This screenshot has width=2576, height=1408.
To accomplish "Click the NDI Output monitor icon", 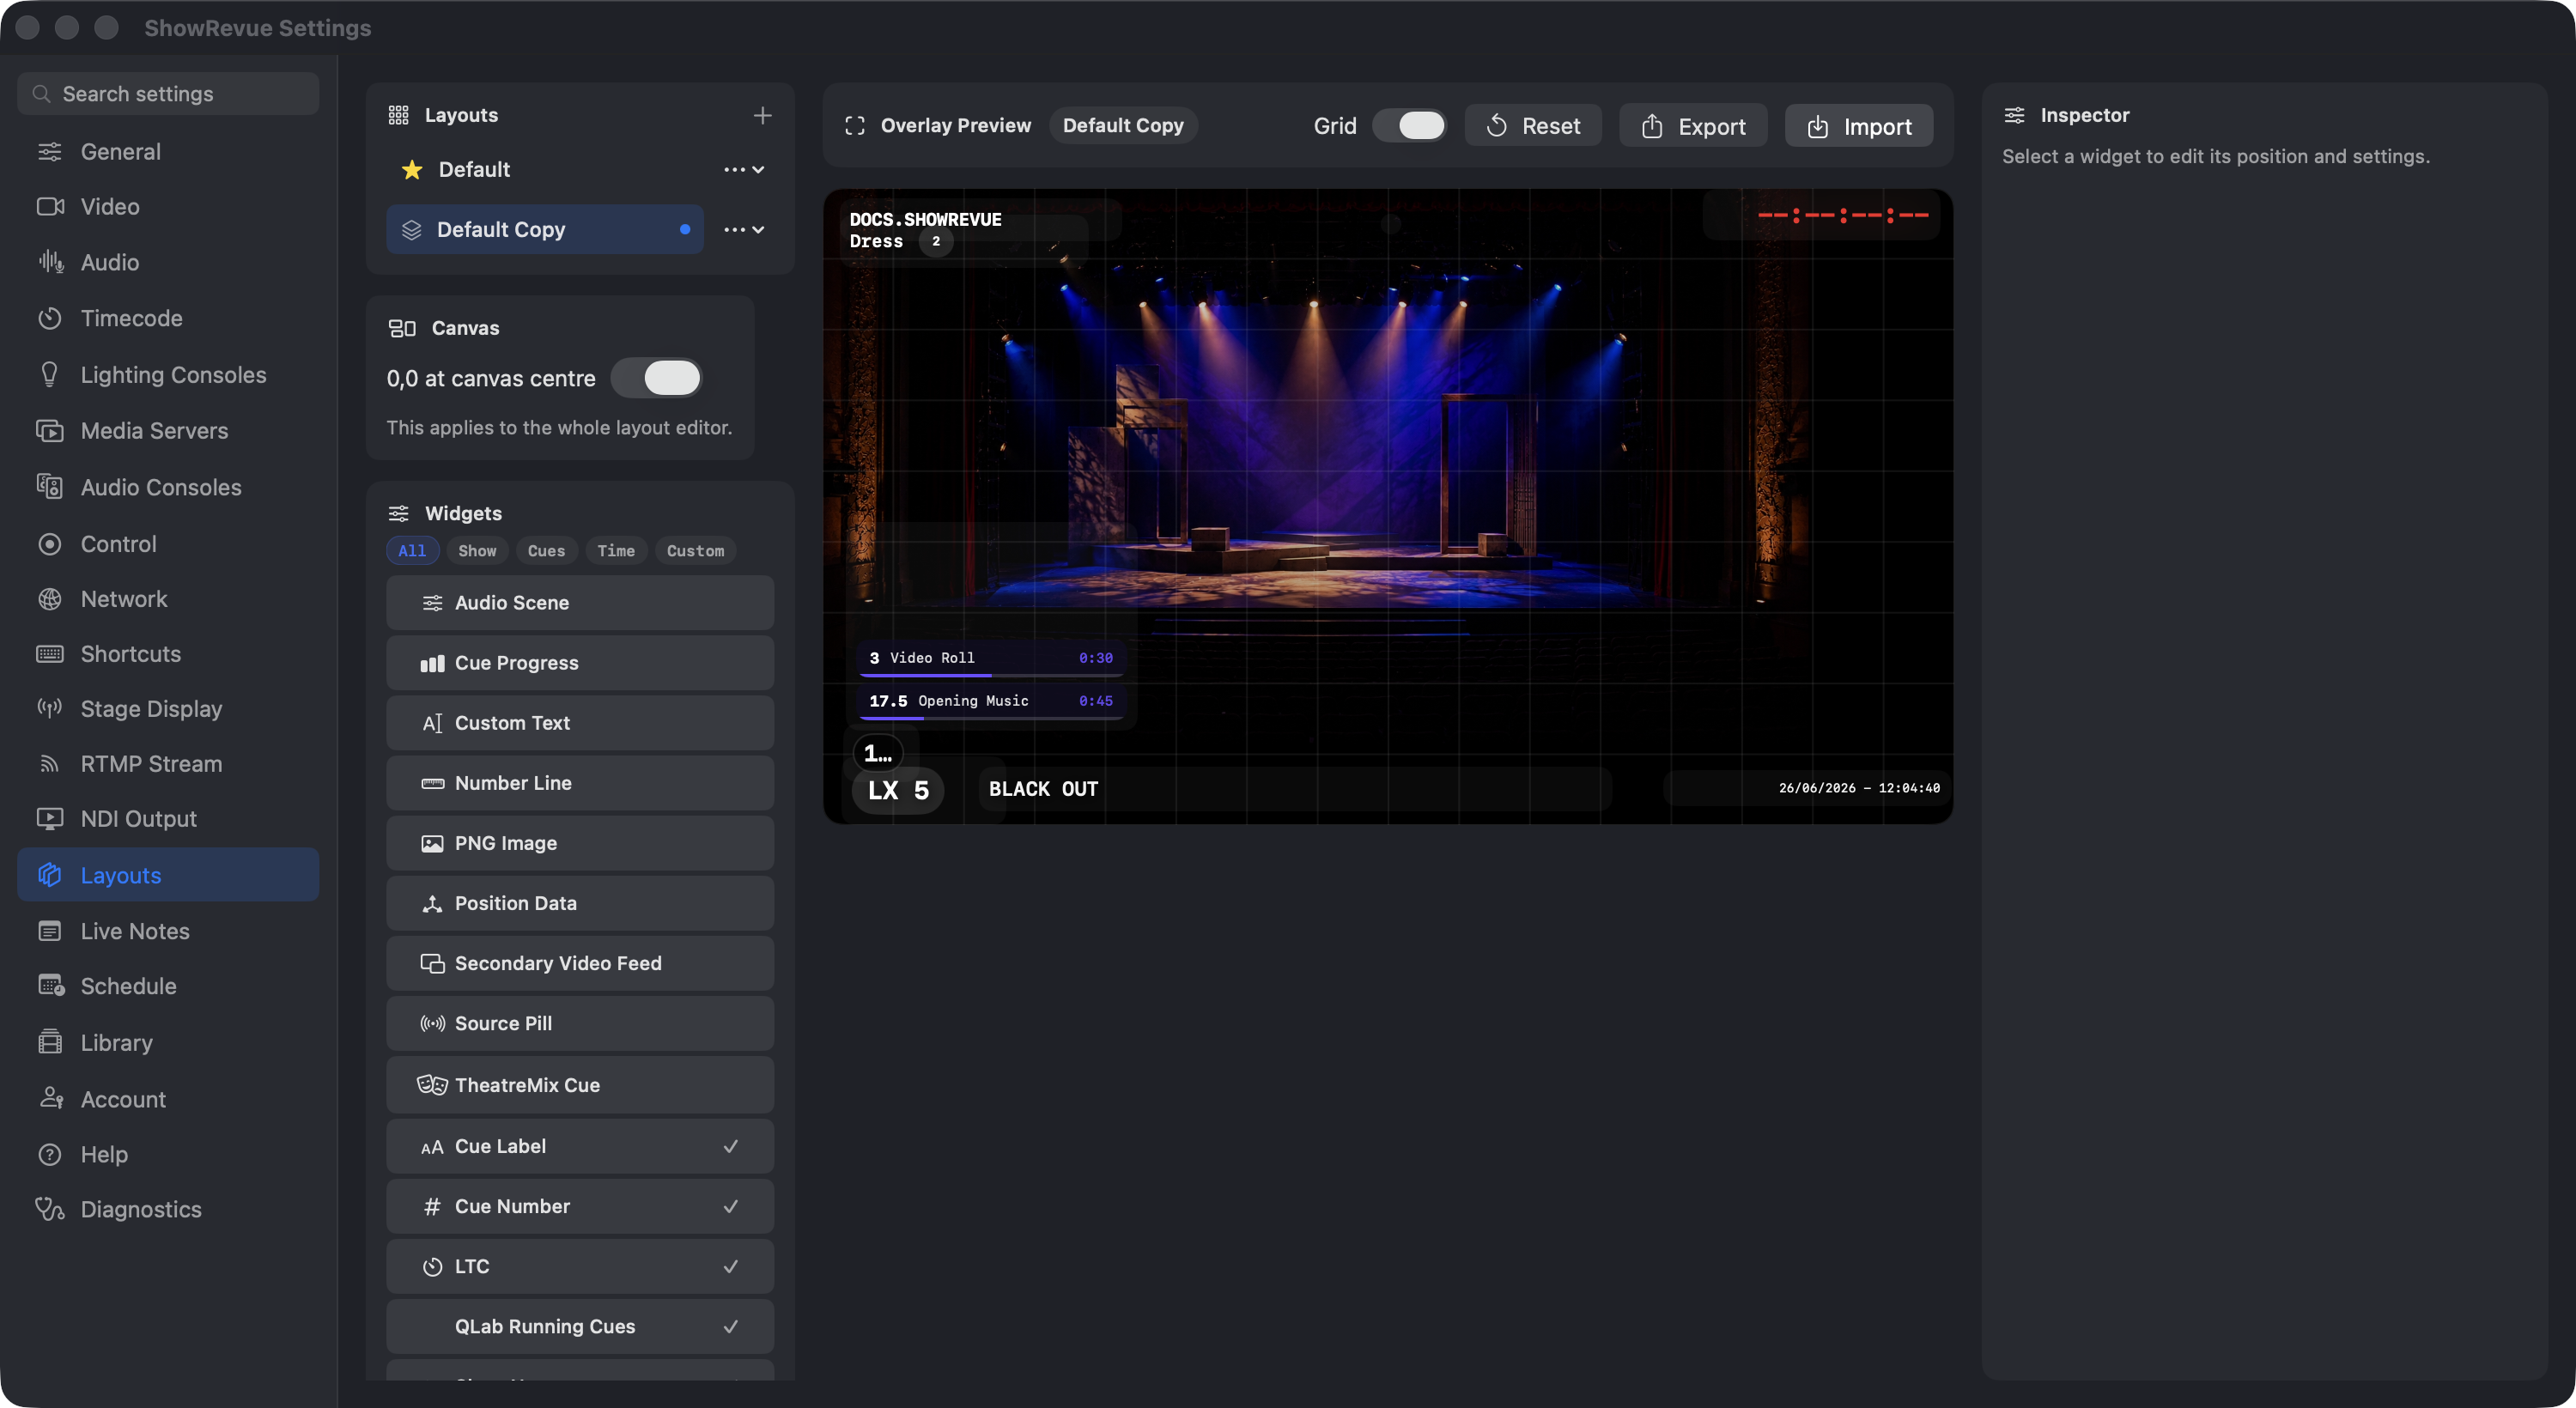I will point(49,819).
